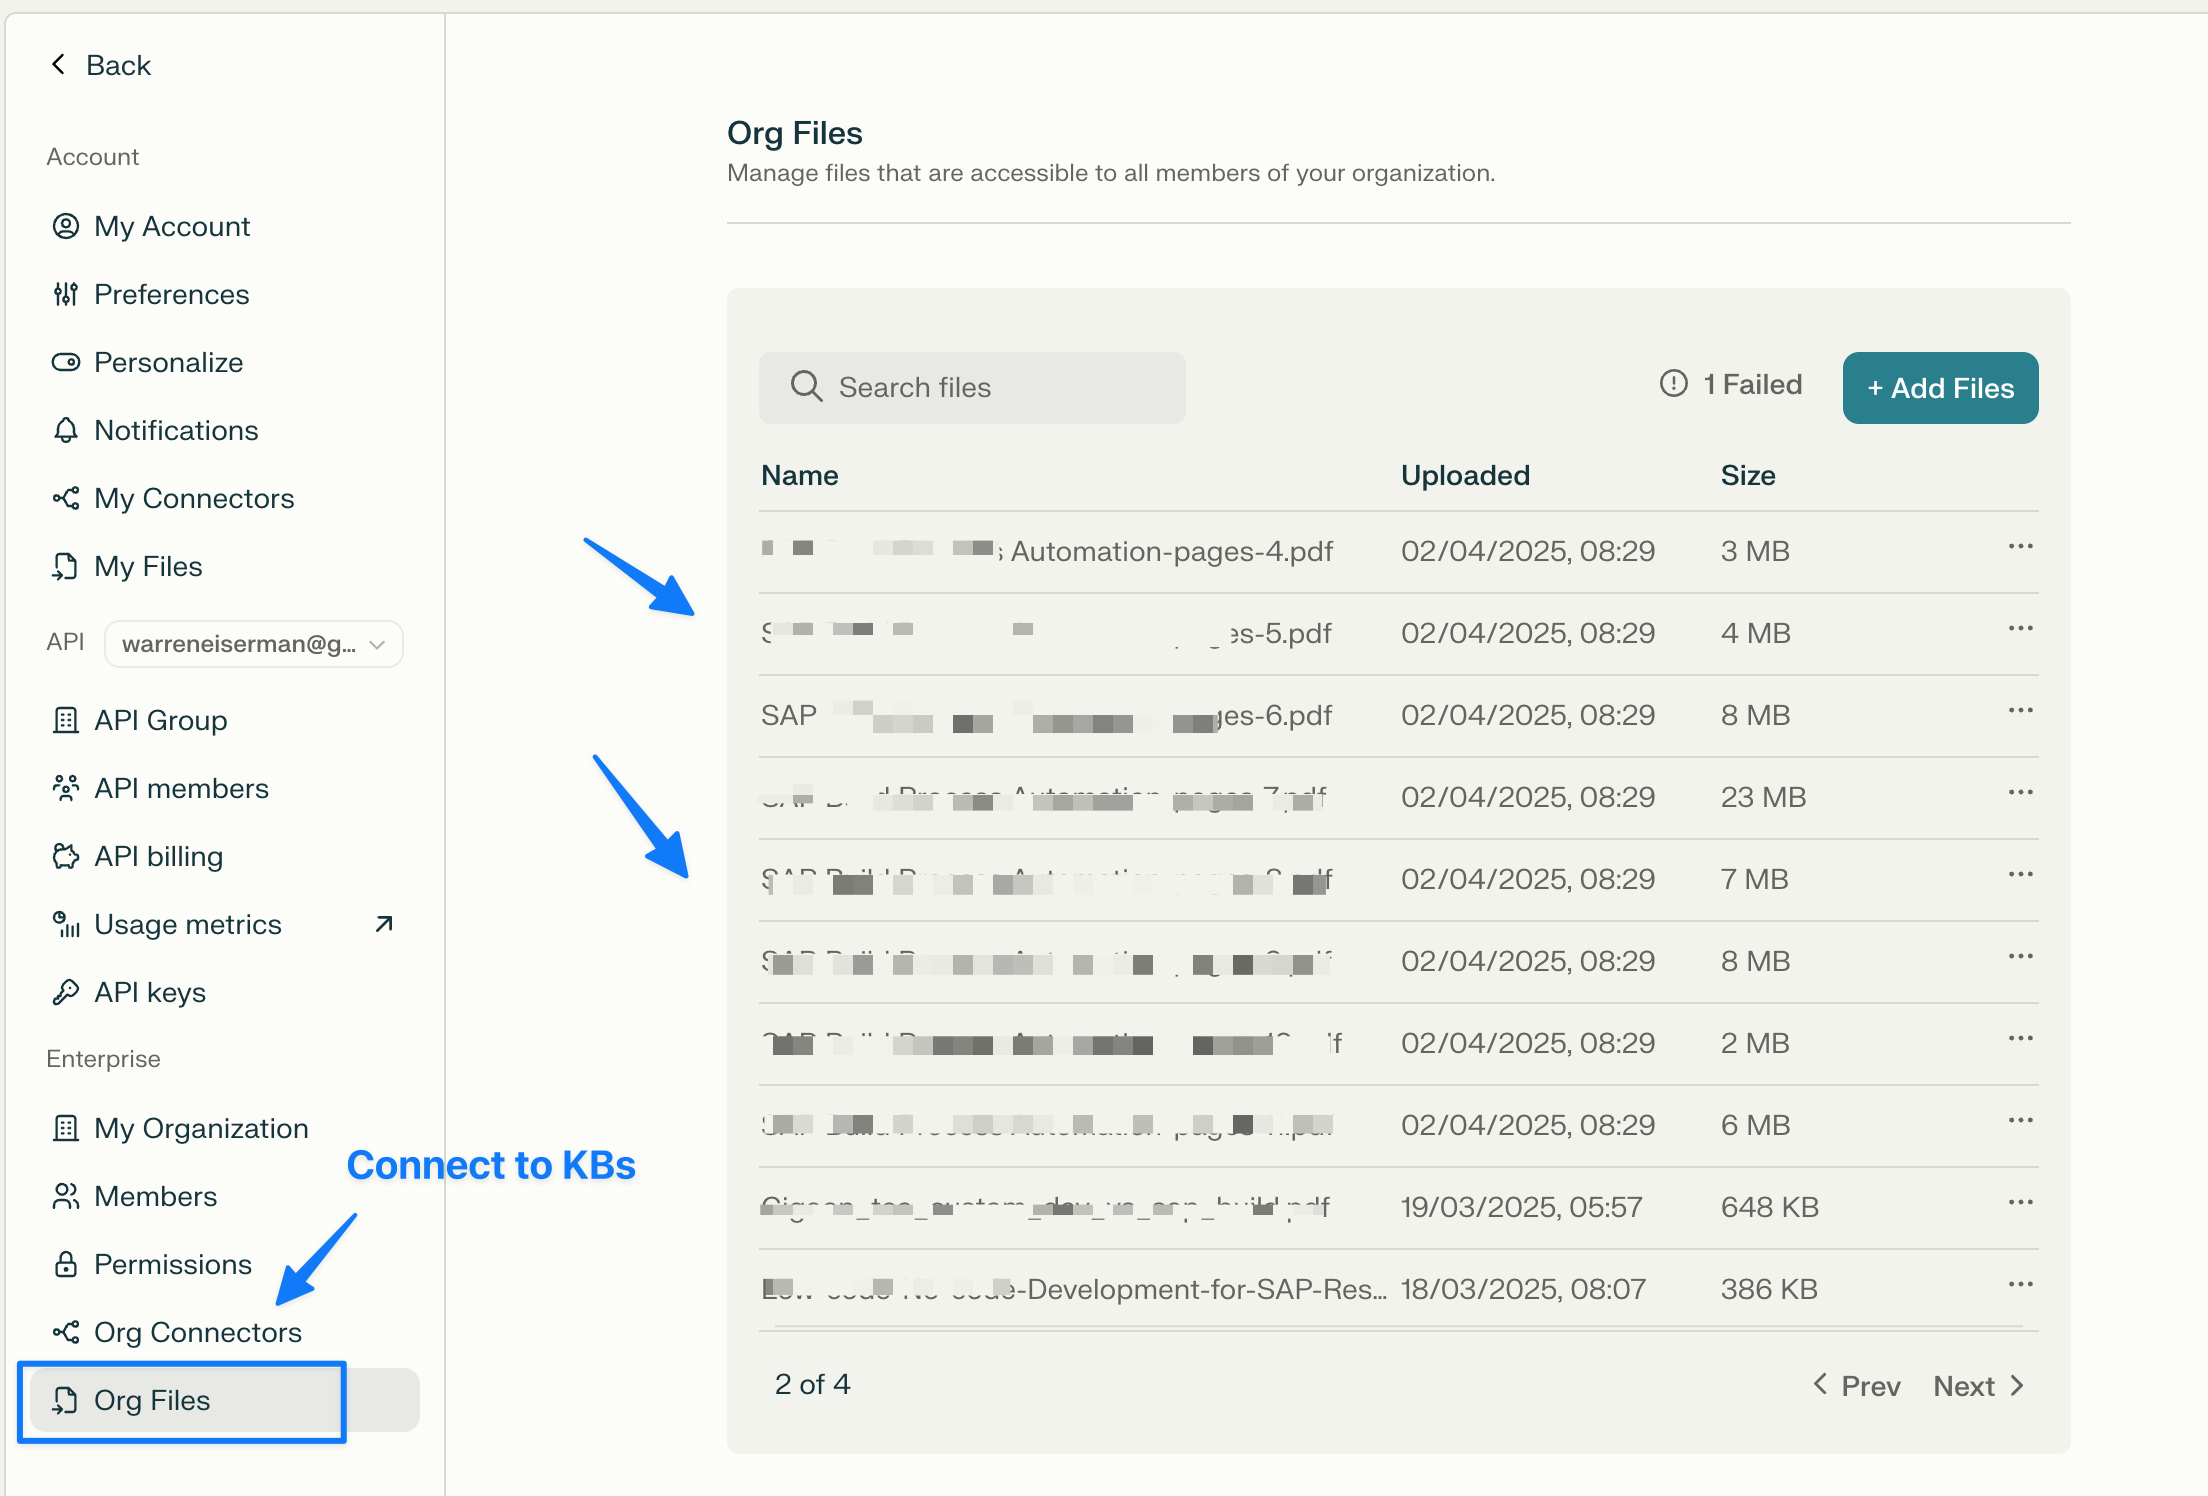The image size is (2208, 1496).
Task: Click the Permissions lock icon
Action: click(66, 1264)
